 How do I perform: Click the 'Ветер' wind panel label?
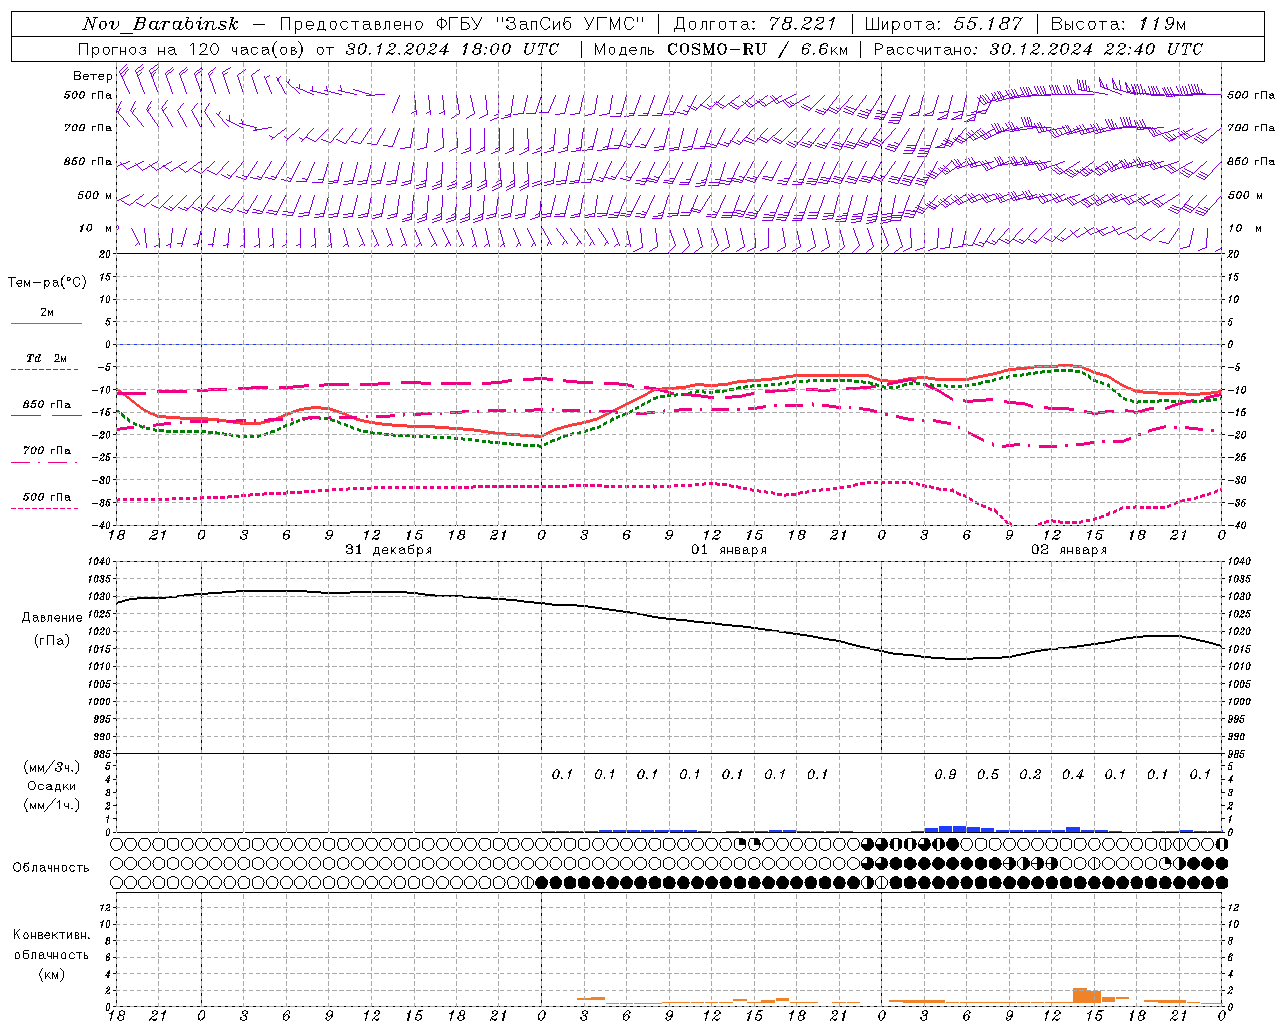pyautogui.click(x=92, y=76)
